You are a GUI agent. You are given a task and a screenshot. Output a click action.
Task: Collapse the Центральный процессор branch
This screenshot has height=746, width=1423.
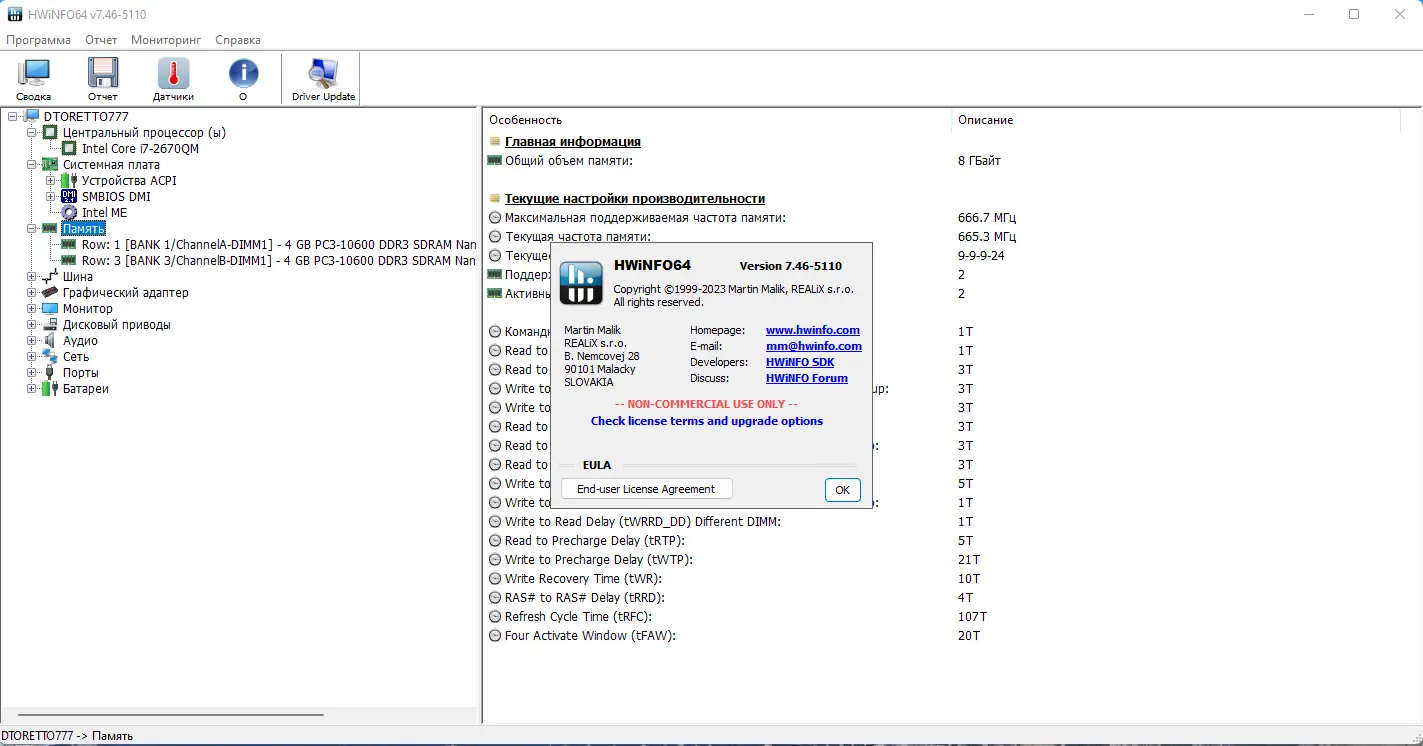[32, 132]
